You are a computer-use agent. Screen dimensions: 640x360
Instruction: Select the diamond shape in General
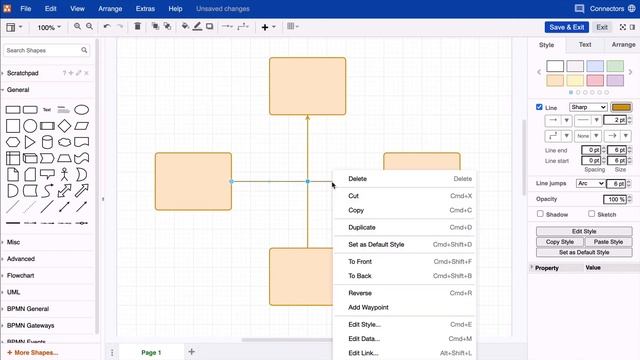(x=64, y=126)
